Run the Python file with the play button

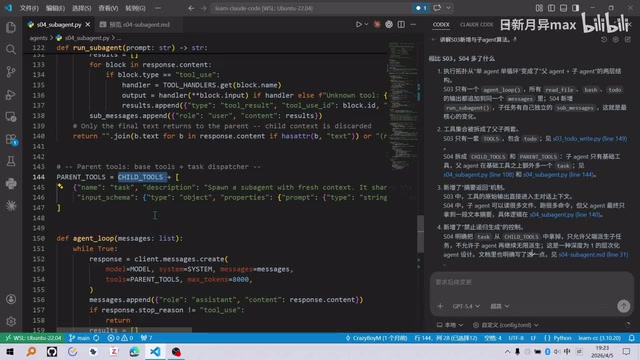coord(358,24)
